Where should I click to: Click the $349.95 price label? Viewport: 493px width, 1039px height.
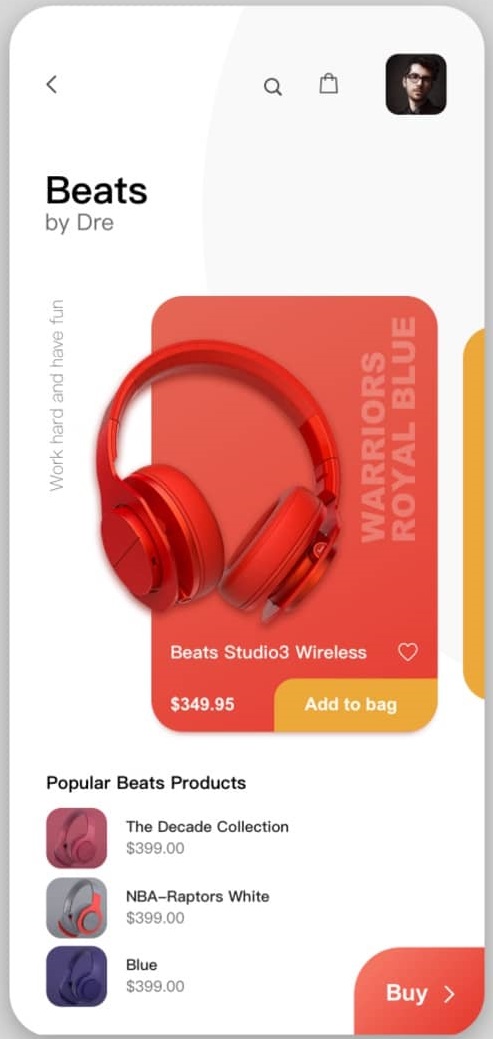tap(202, 704)
